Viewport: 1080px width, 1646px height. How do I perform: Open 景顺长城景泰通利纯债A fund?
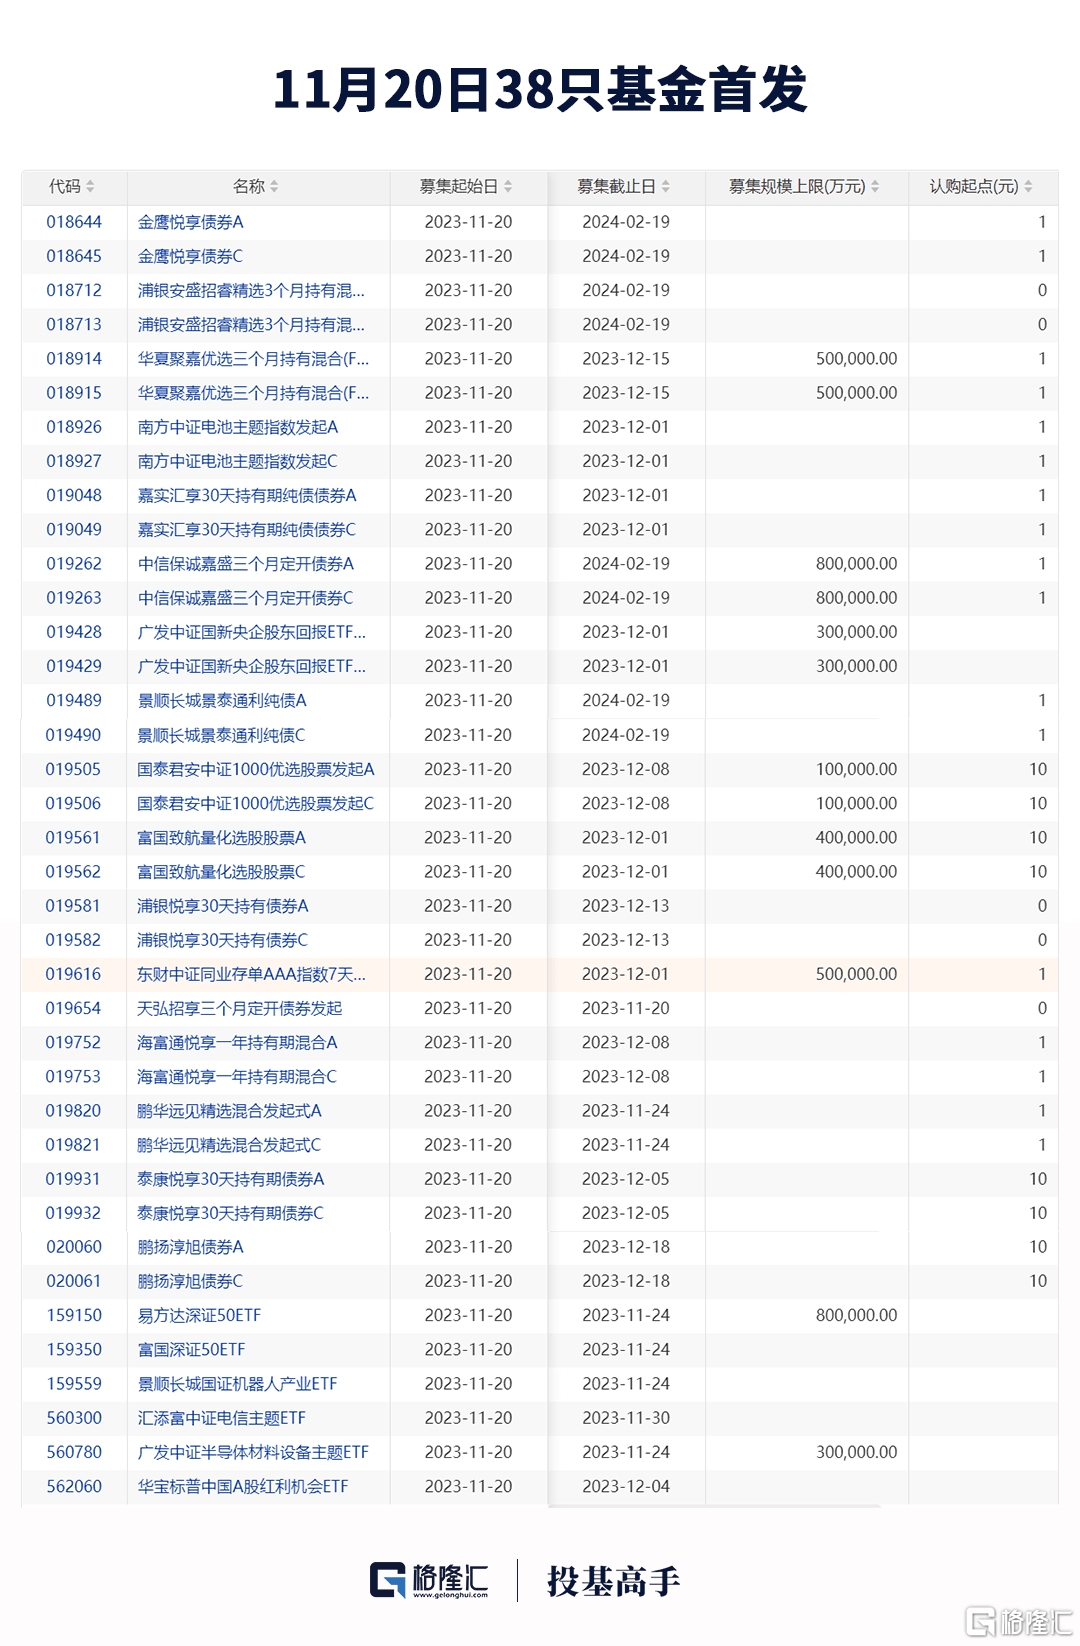click(222, 700)
